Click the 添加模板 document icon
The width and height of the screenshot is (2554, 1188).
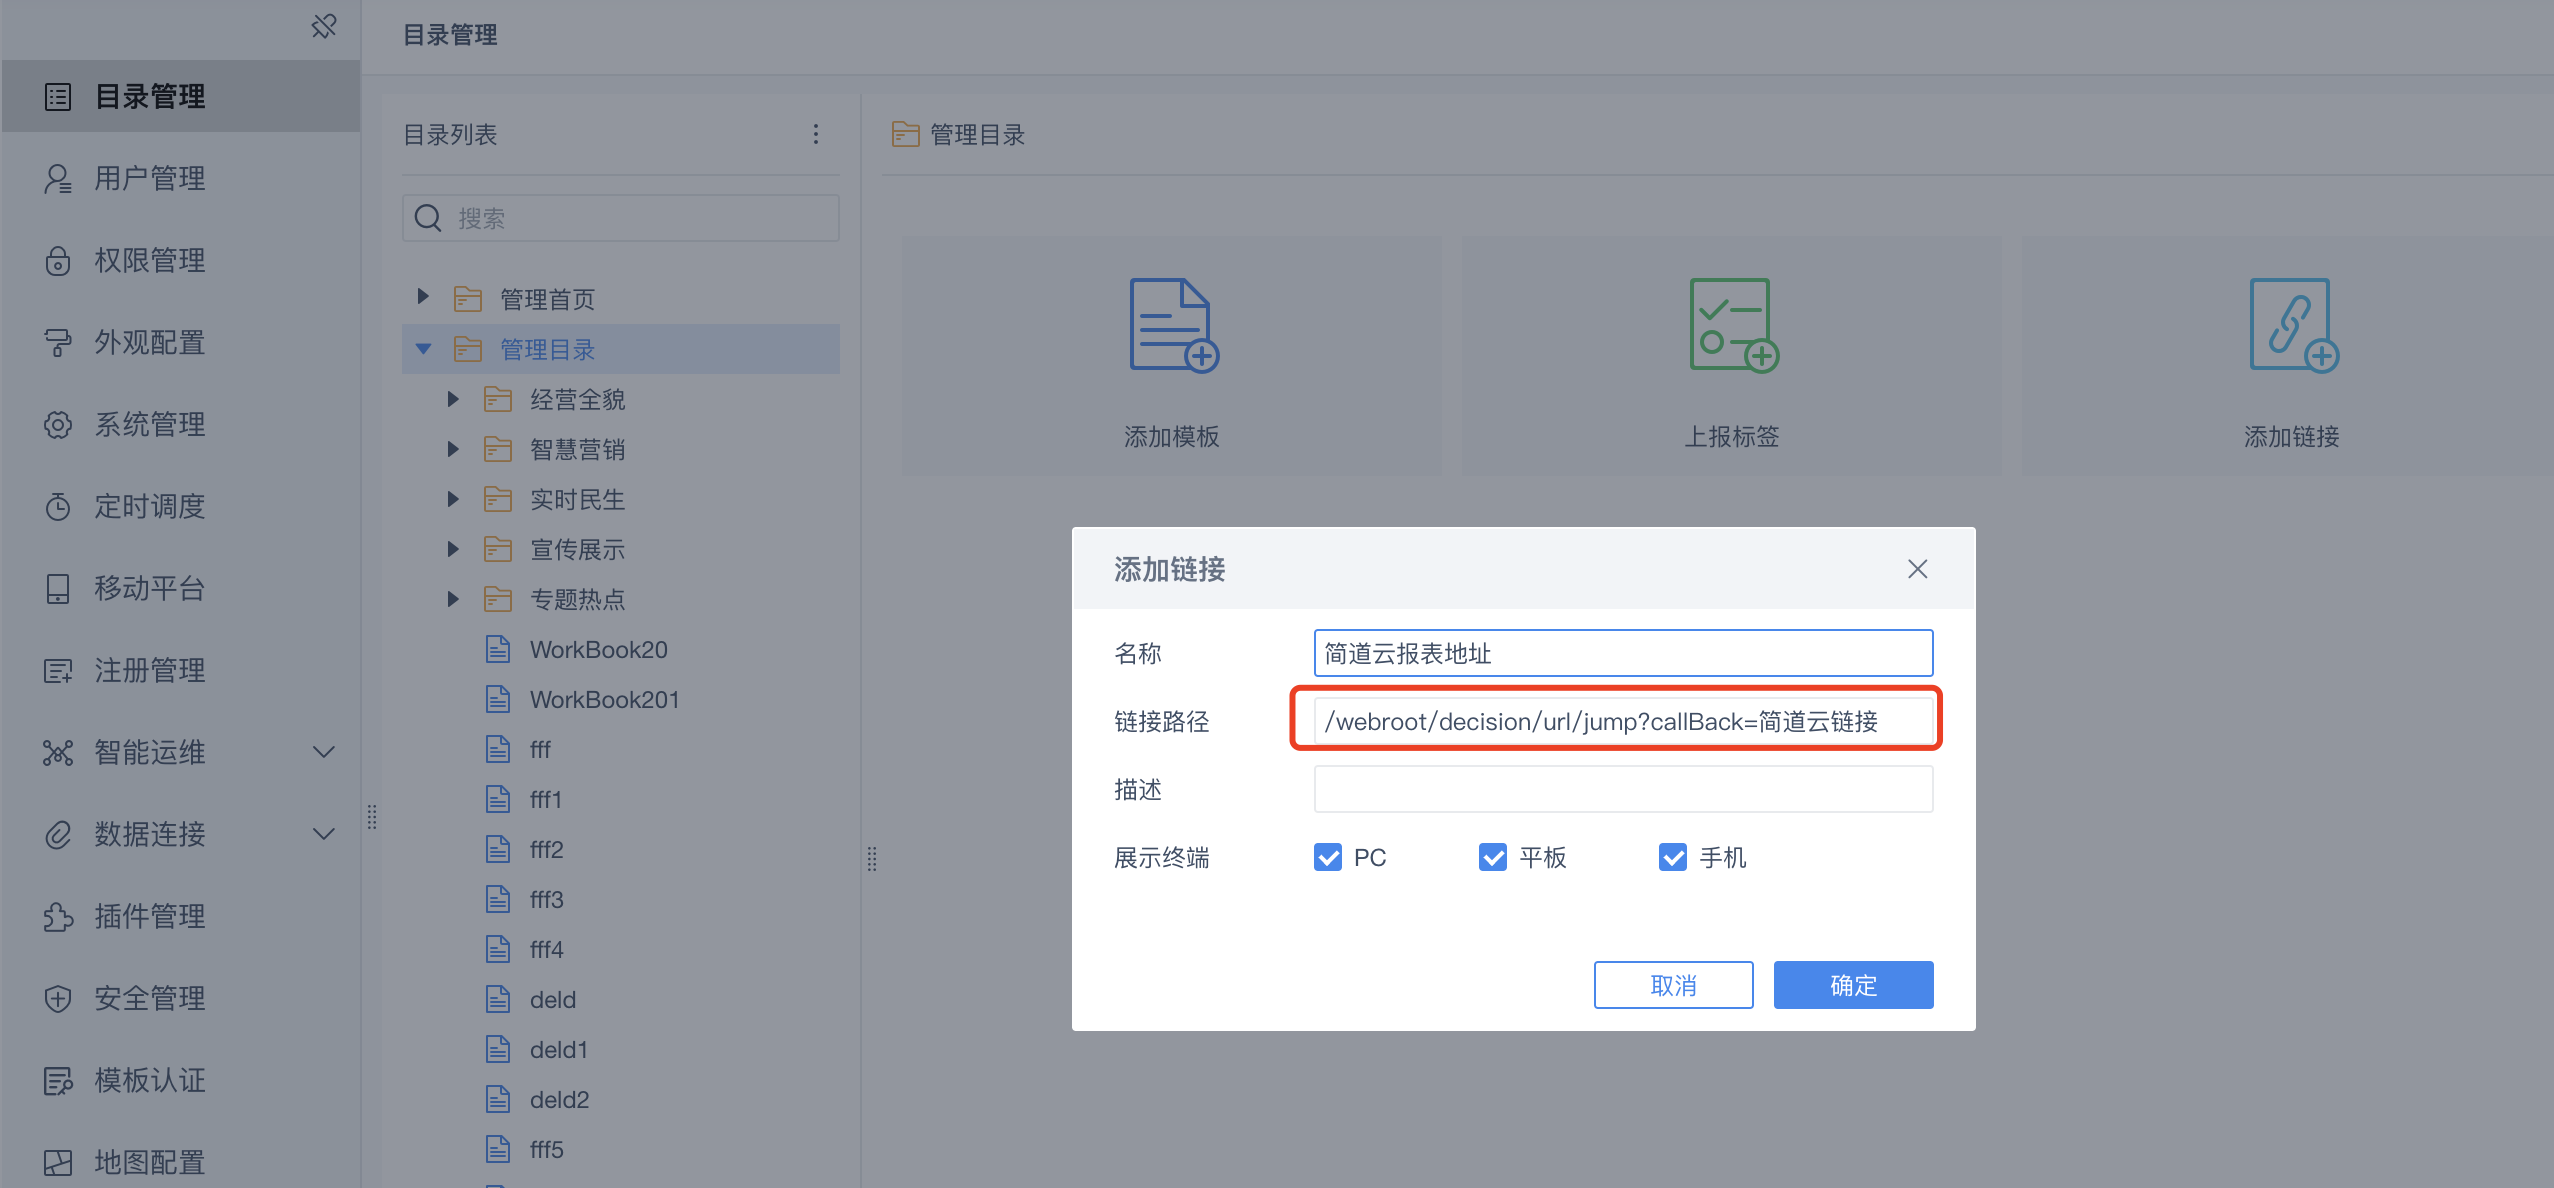click(x=1172, y=325)
